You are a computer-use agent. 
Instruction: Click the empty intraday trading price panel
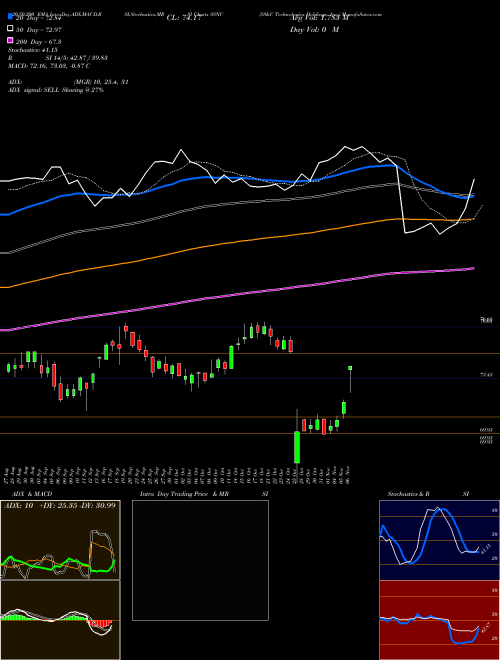coord(200,560)
